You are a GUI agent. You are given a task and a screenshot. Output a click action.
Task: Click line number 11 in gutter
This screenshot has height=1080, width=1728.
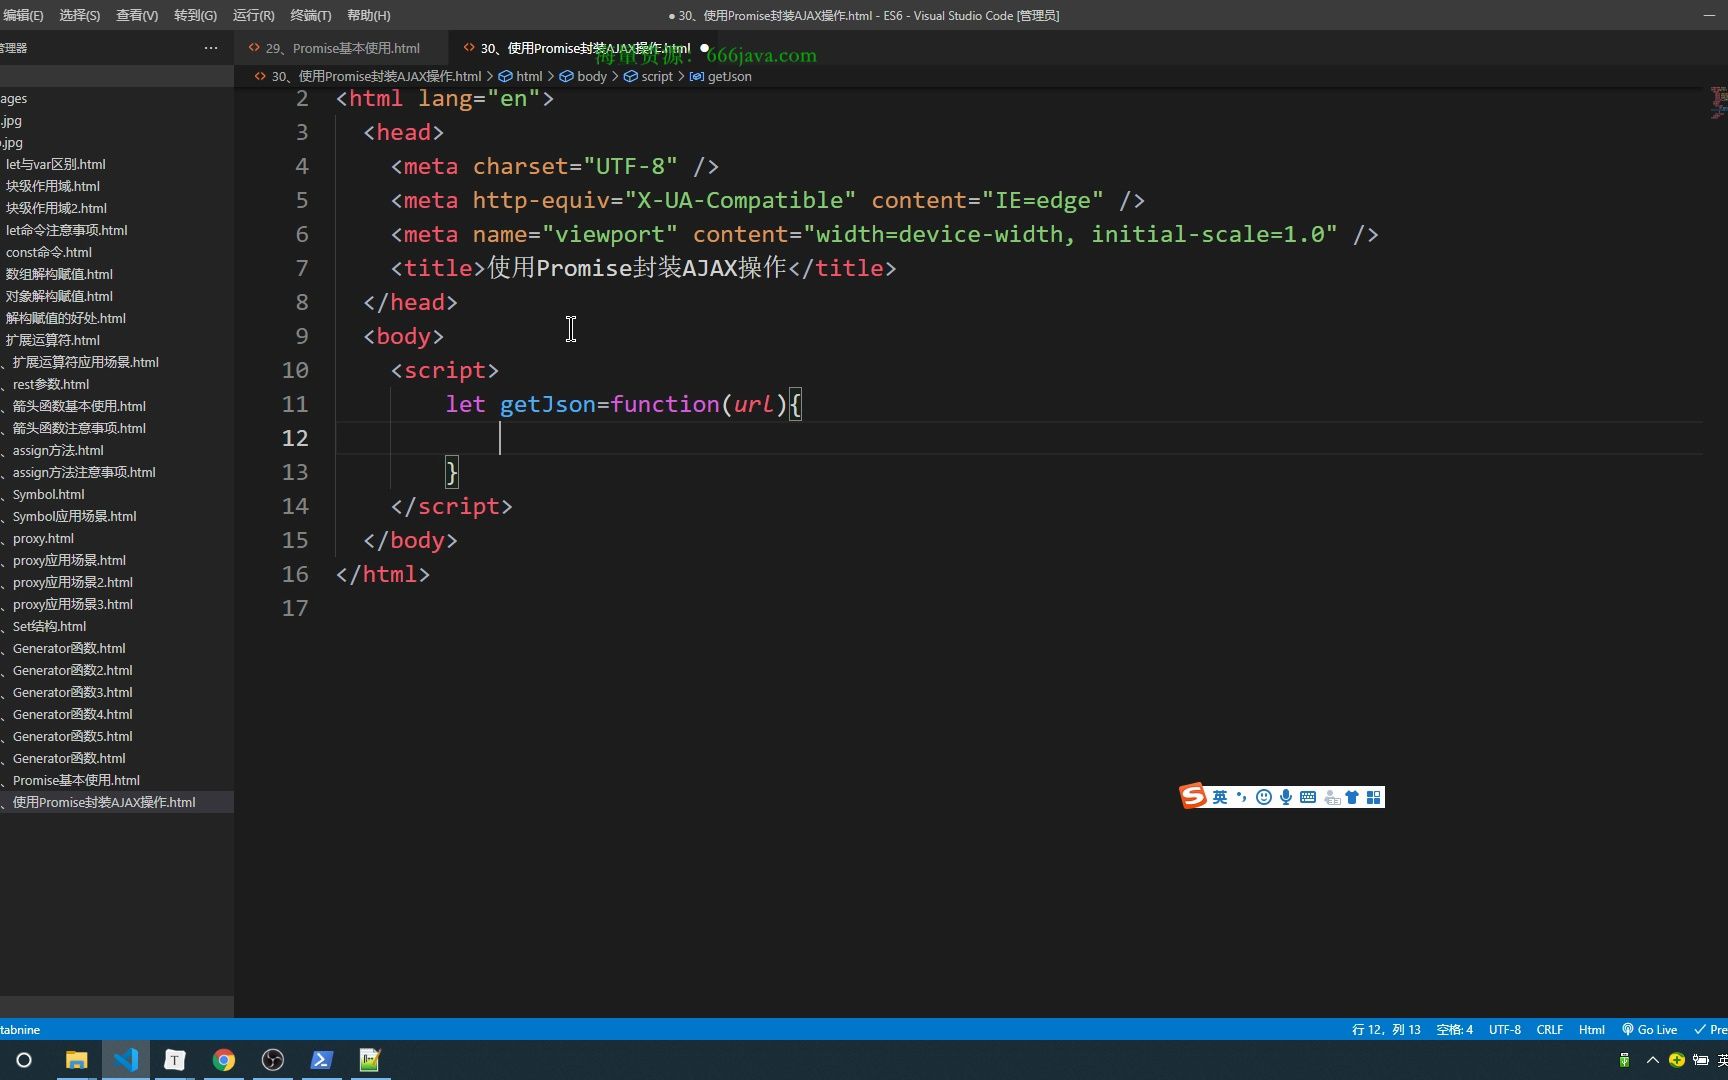pos(295,404)
